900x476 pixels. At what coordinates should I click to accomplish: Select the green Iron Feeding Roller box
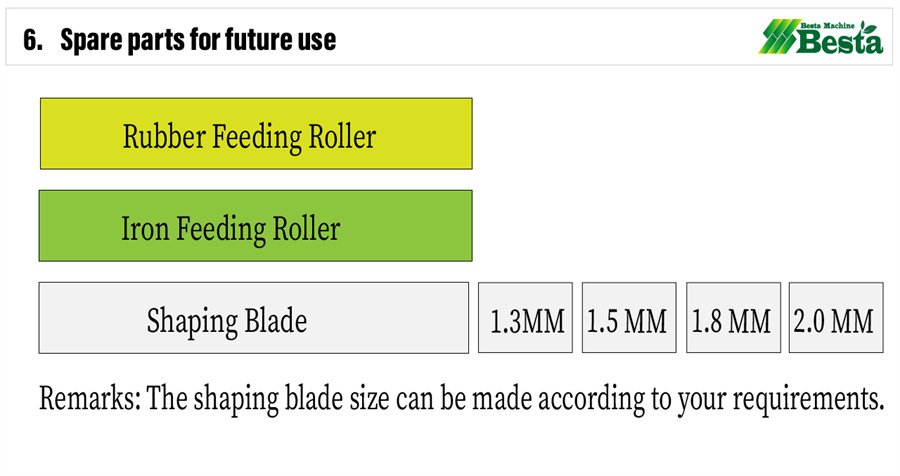[255, 226]
